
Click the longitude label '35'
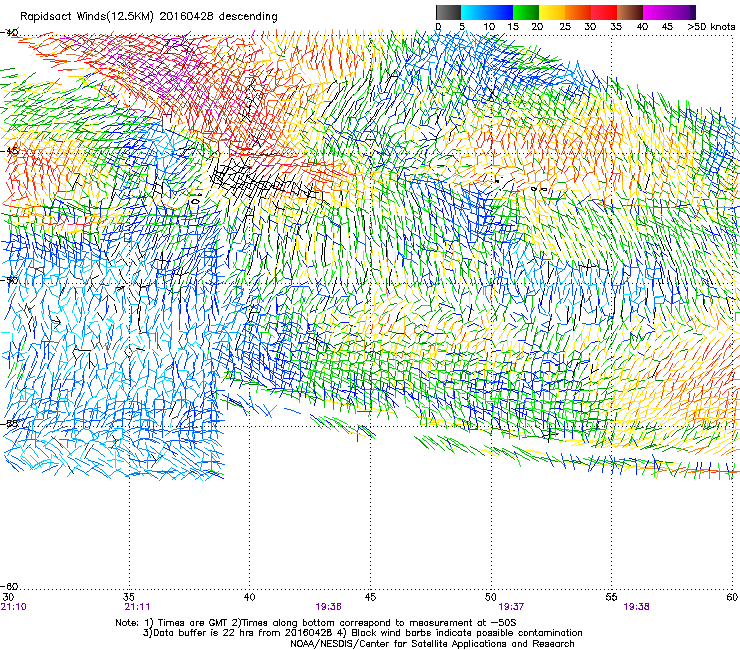click(129, 597)
